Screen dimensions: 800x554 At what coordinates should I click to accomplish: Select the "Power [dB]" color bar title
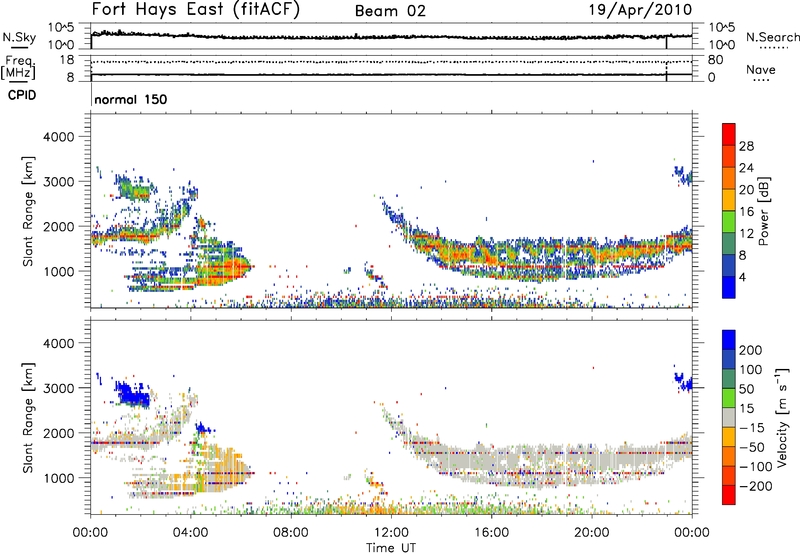[x=763, y=211]
